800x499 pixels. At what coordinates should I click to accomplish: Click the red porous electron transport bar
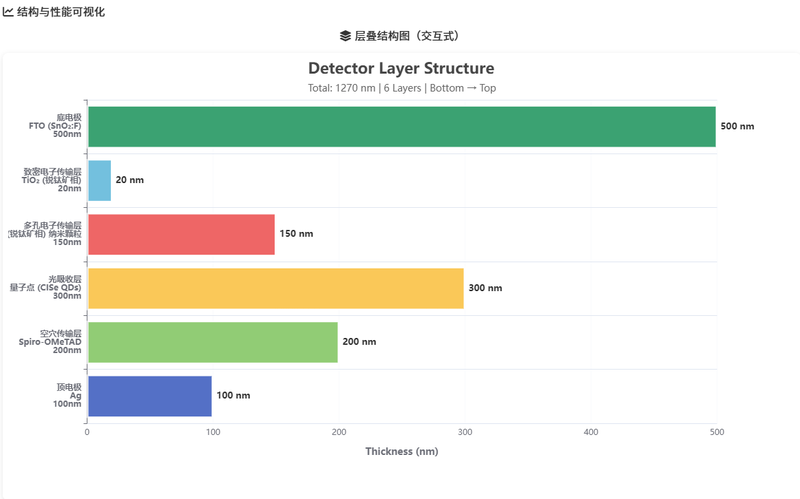coord(181,234)
